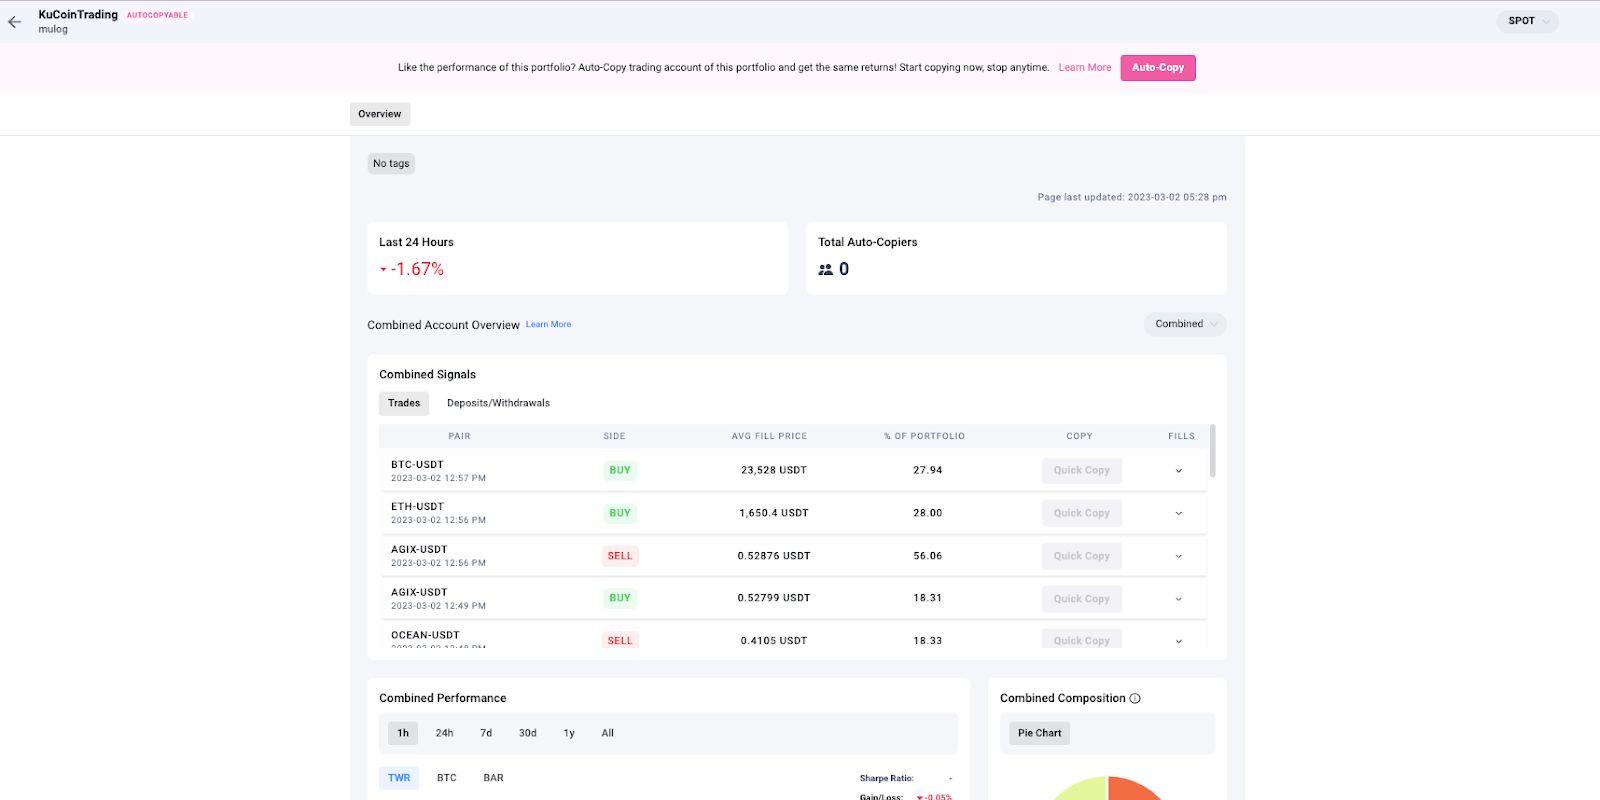Click the pink Auto-Copy button
The height and width of the screenshot is (800, 1600).
(1158, 68)
